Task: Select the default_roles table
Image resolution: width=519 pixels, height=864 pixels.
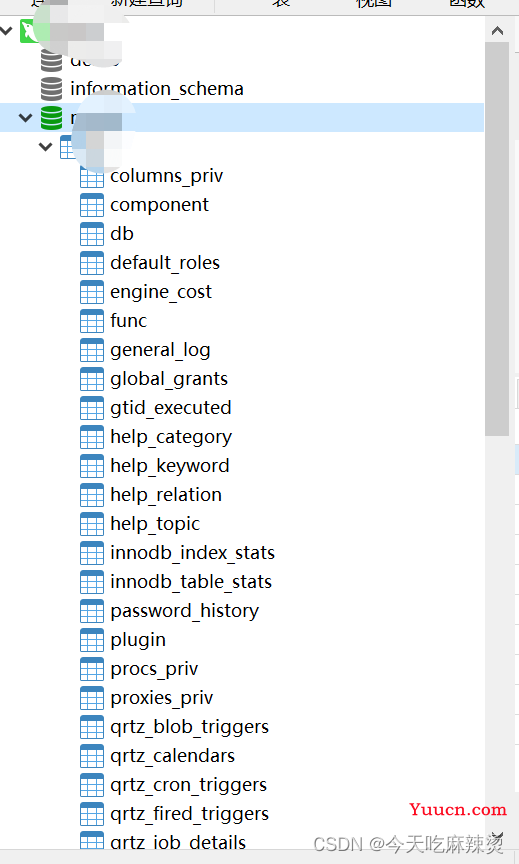Action: click(165, 263)
